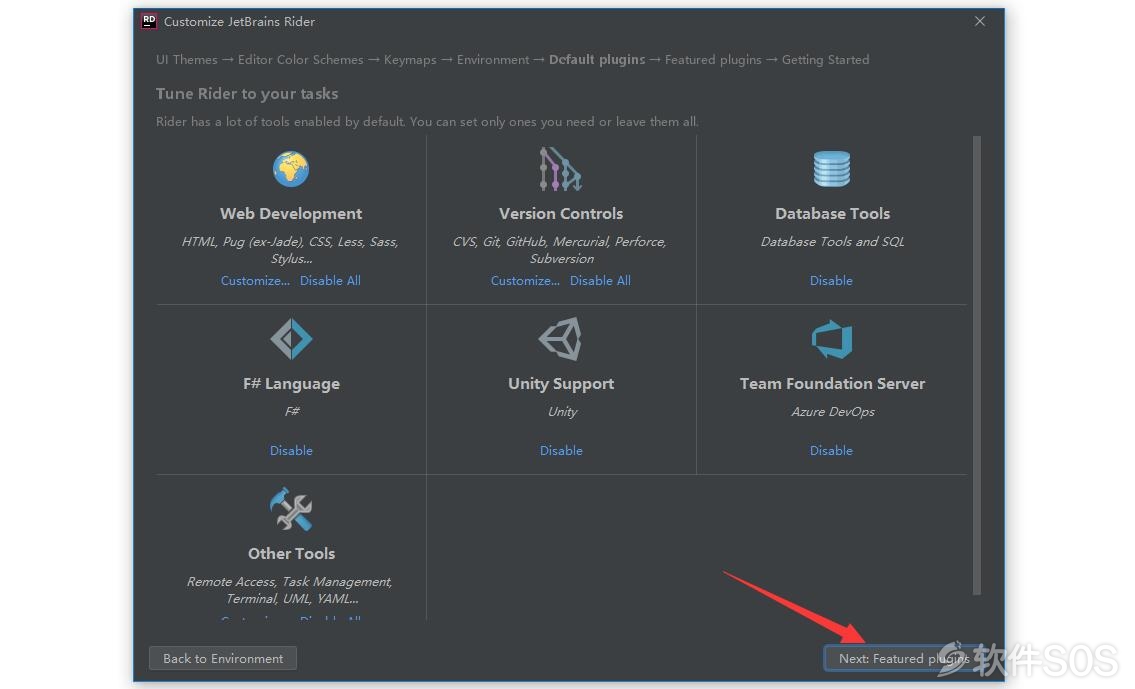Click the 'Customize JetBrains Rider' window title
This screenshot has width=1135, height=689.
click(x=239, y=22)
